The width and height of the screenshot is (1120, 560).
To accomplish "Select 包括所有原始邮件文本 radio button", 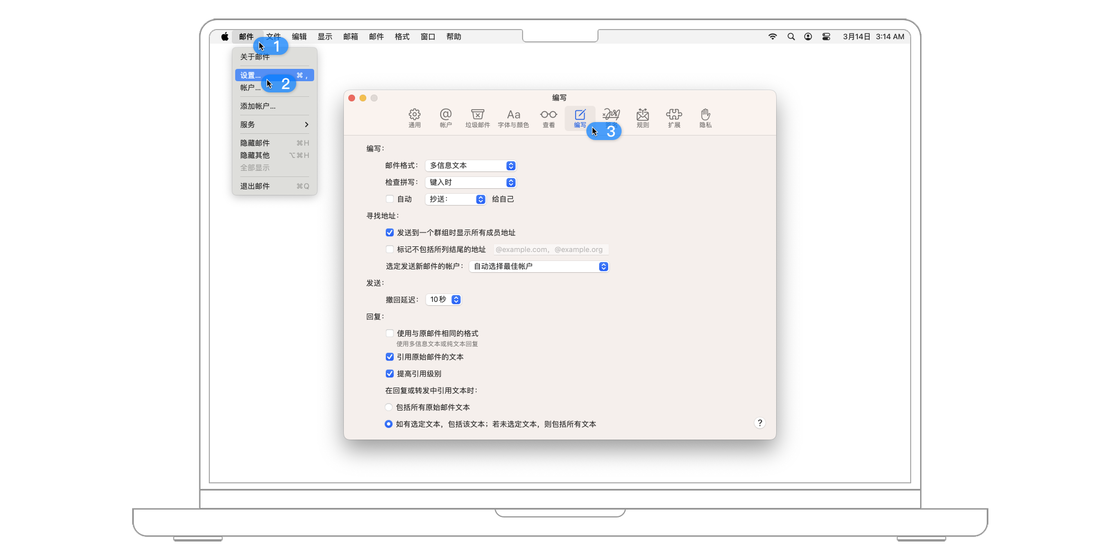I will click(x=389, y=407).
